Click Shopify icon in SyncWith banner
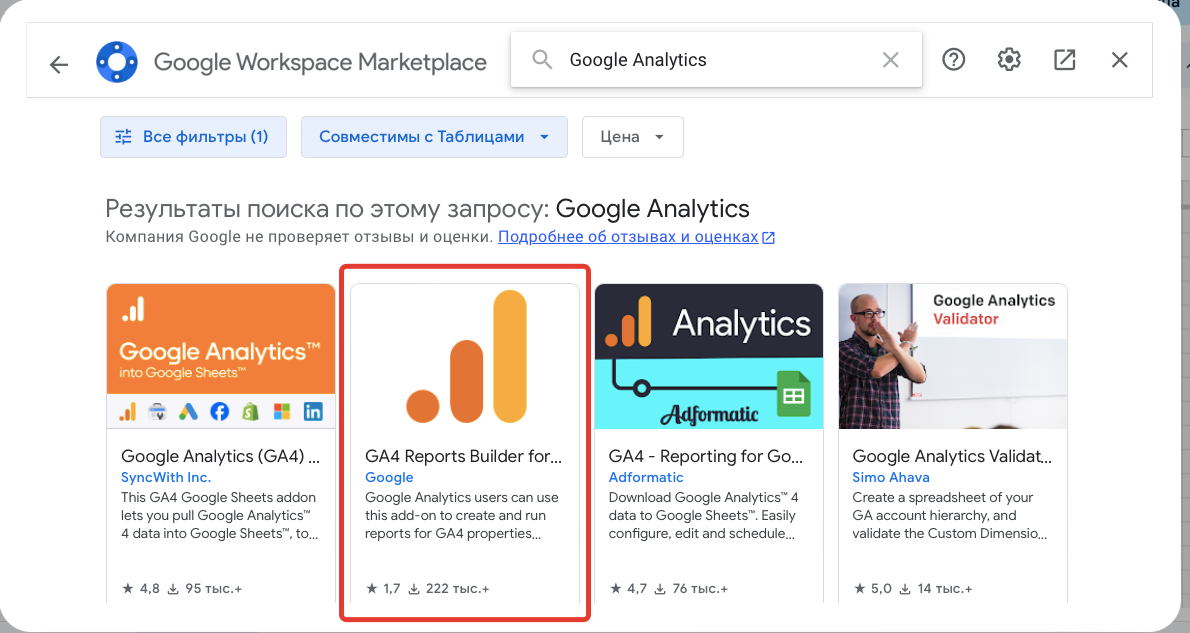Viewport: 1190px width, 633px height. 250,411
